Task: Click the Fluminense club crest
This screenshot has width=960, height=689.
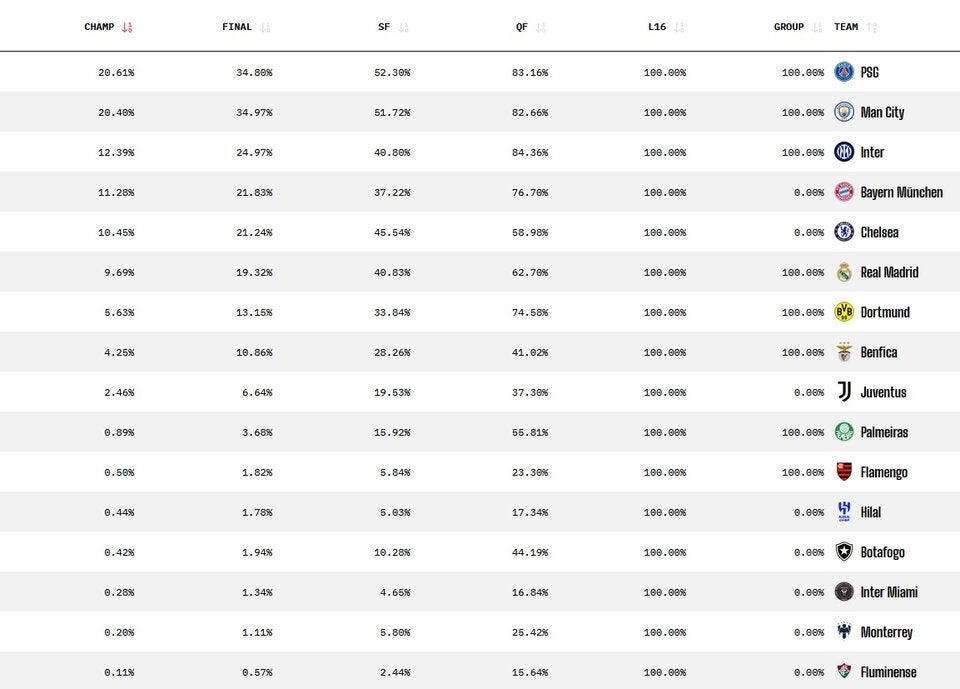Action: point(844,672)
